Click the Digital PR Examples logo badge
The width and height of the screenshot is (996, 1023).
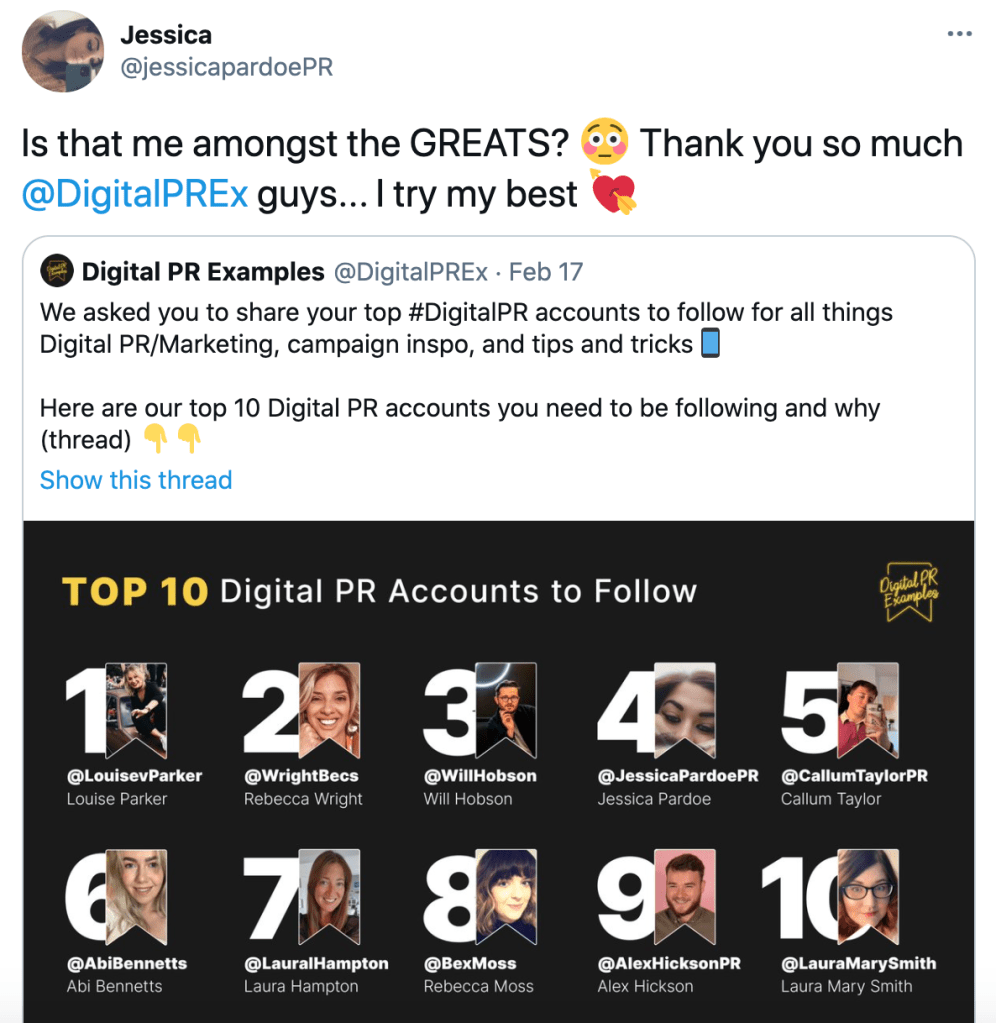pyautogui.click(x=908, y=591)
